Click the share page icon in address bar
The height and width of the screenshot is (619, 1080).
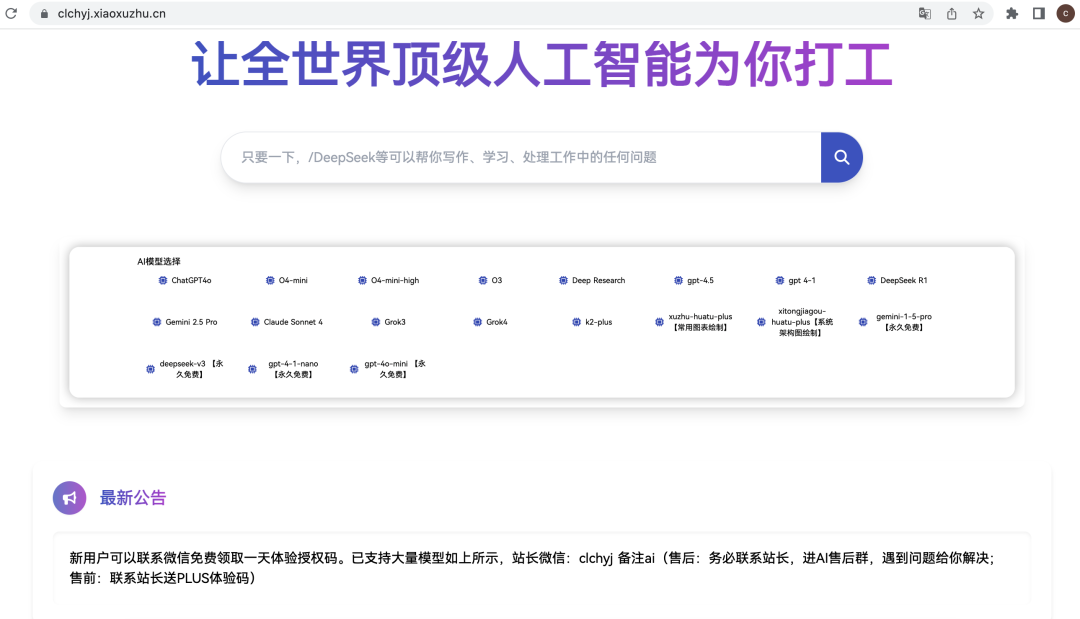click(x=951, y=13)
